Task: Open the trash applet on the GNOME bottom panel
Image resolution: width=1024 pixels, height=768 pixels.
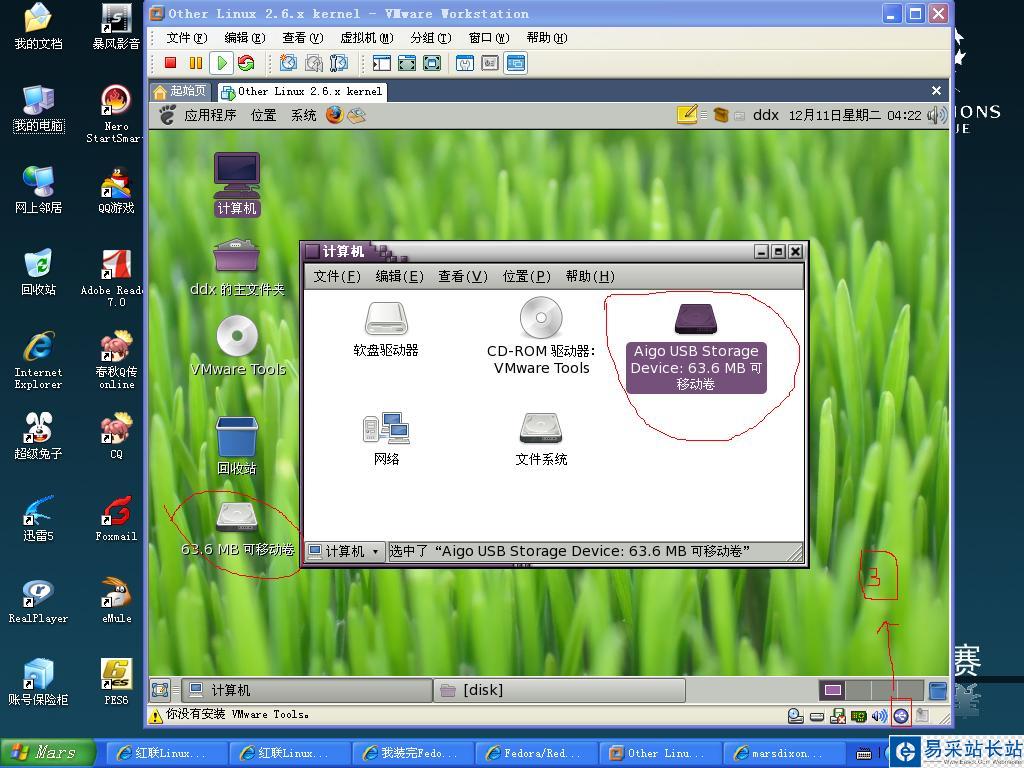Action: pos(937,690)
